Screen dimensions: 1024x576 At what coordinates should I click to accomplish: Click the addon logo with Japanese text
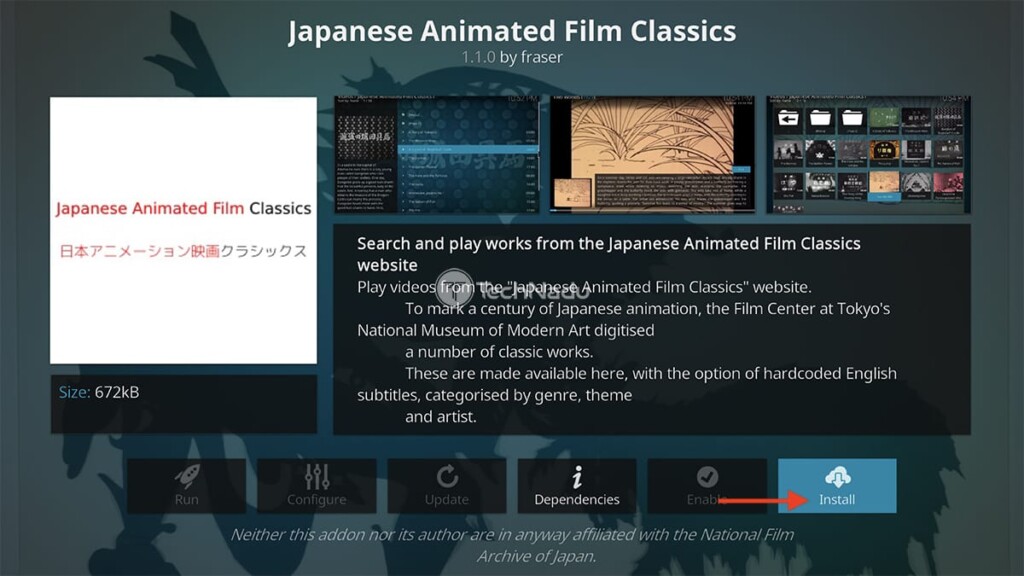click(x=184, y=230)
